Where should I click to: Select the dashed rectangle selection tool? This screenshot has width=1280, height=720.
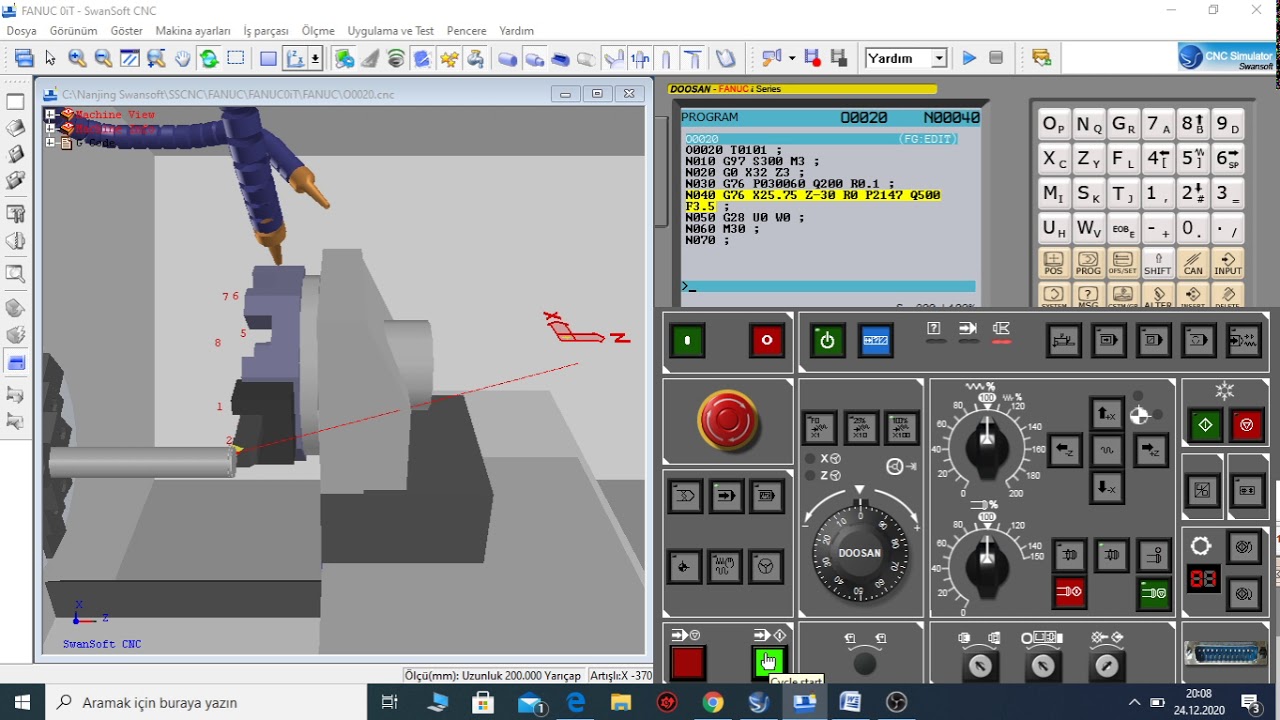coord(236,59)
